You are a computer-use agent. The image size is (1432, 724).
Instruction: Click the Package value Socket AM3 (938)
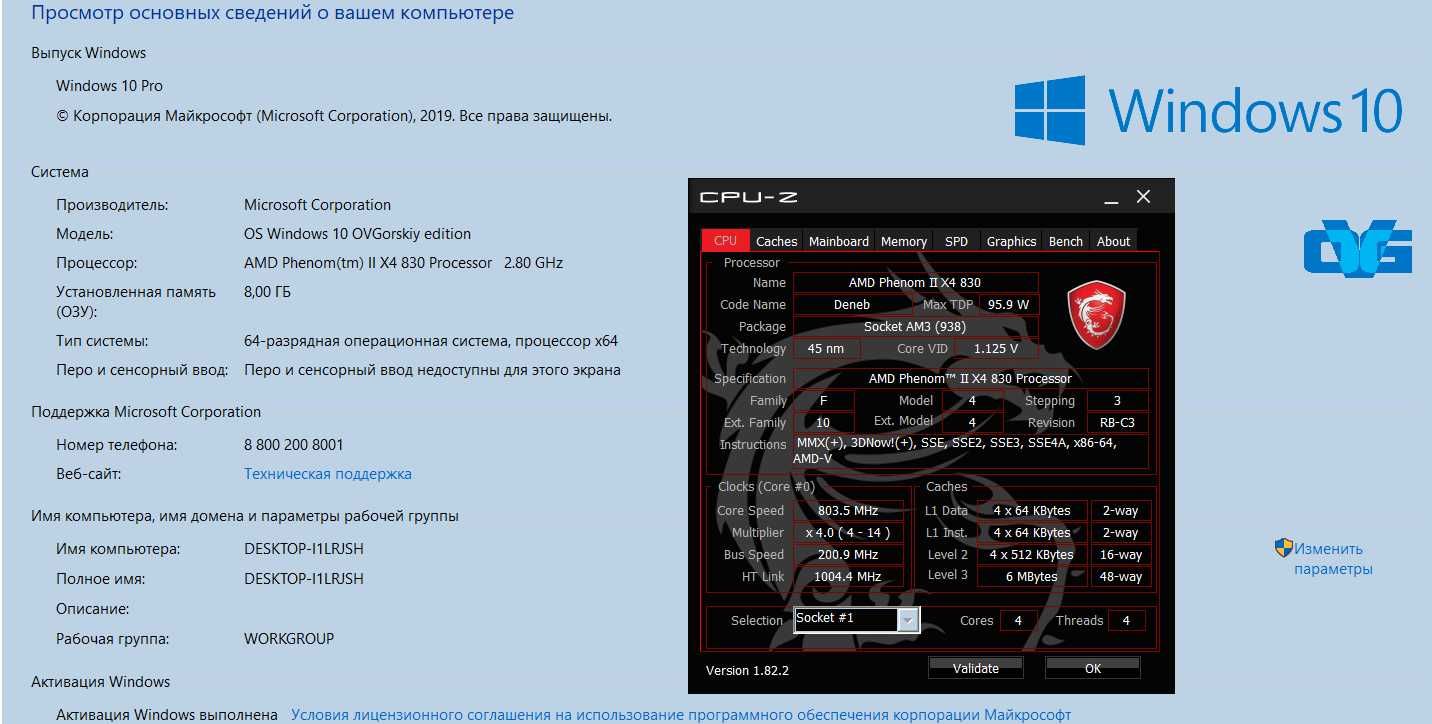[915, 327]
